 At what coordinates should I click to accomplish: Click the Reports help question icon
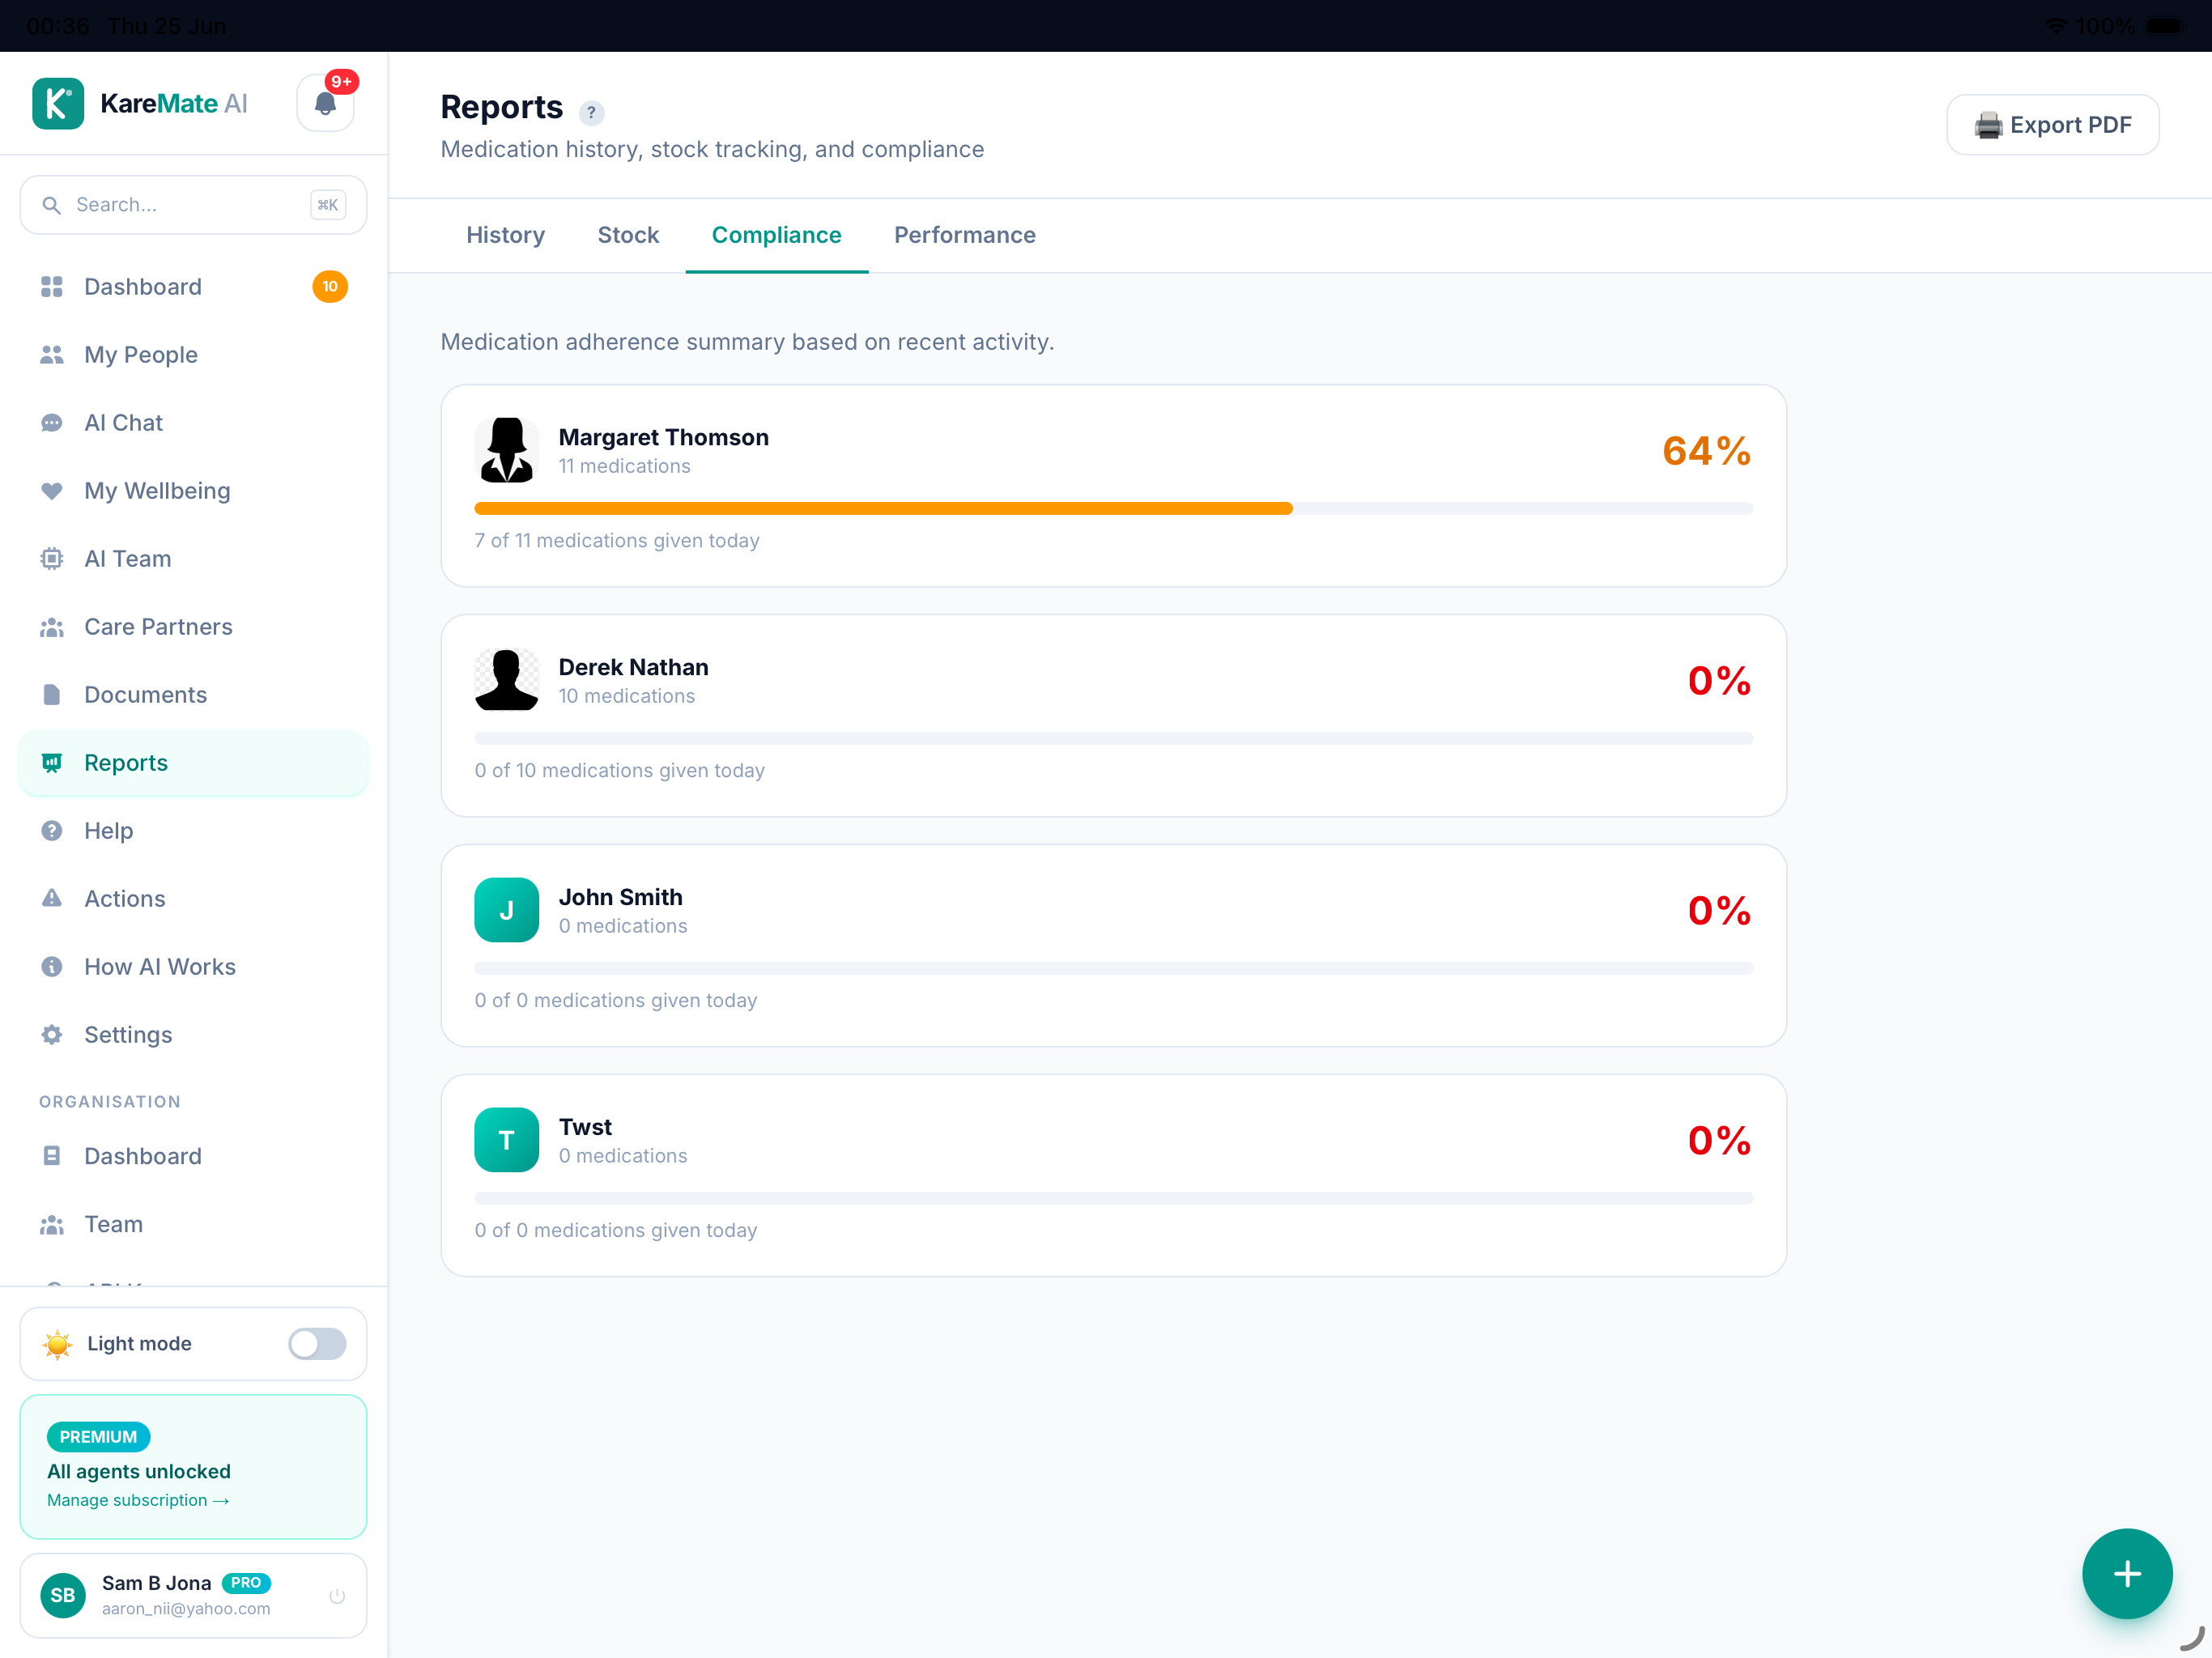click(591, 112)
